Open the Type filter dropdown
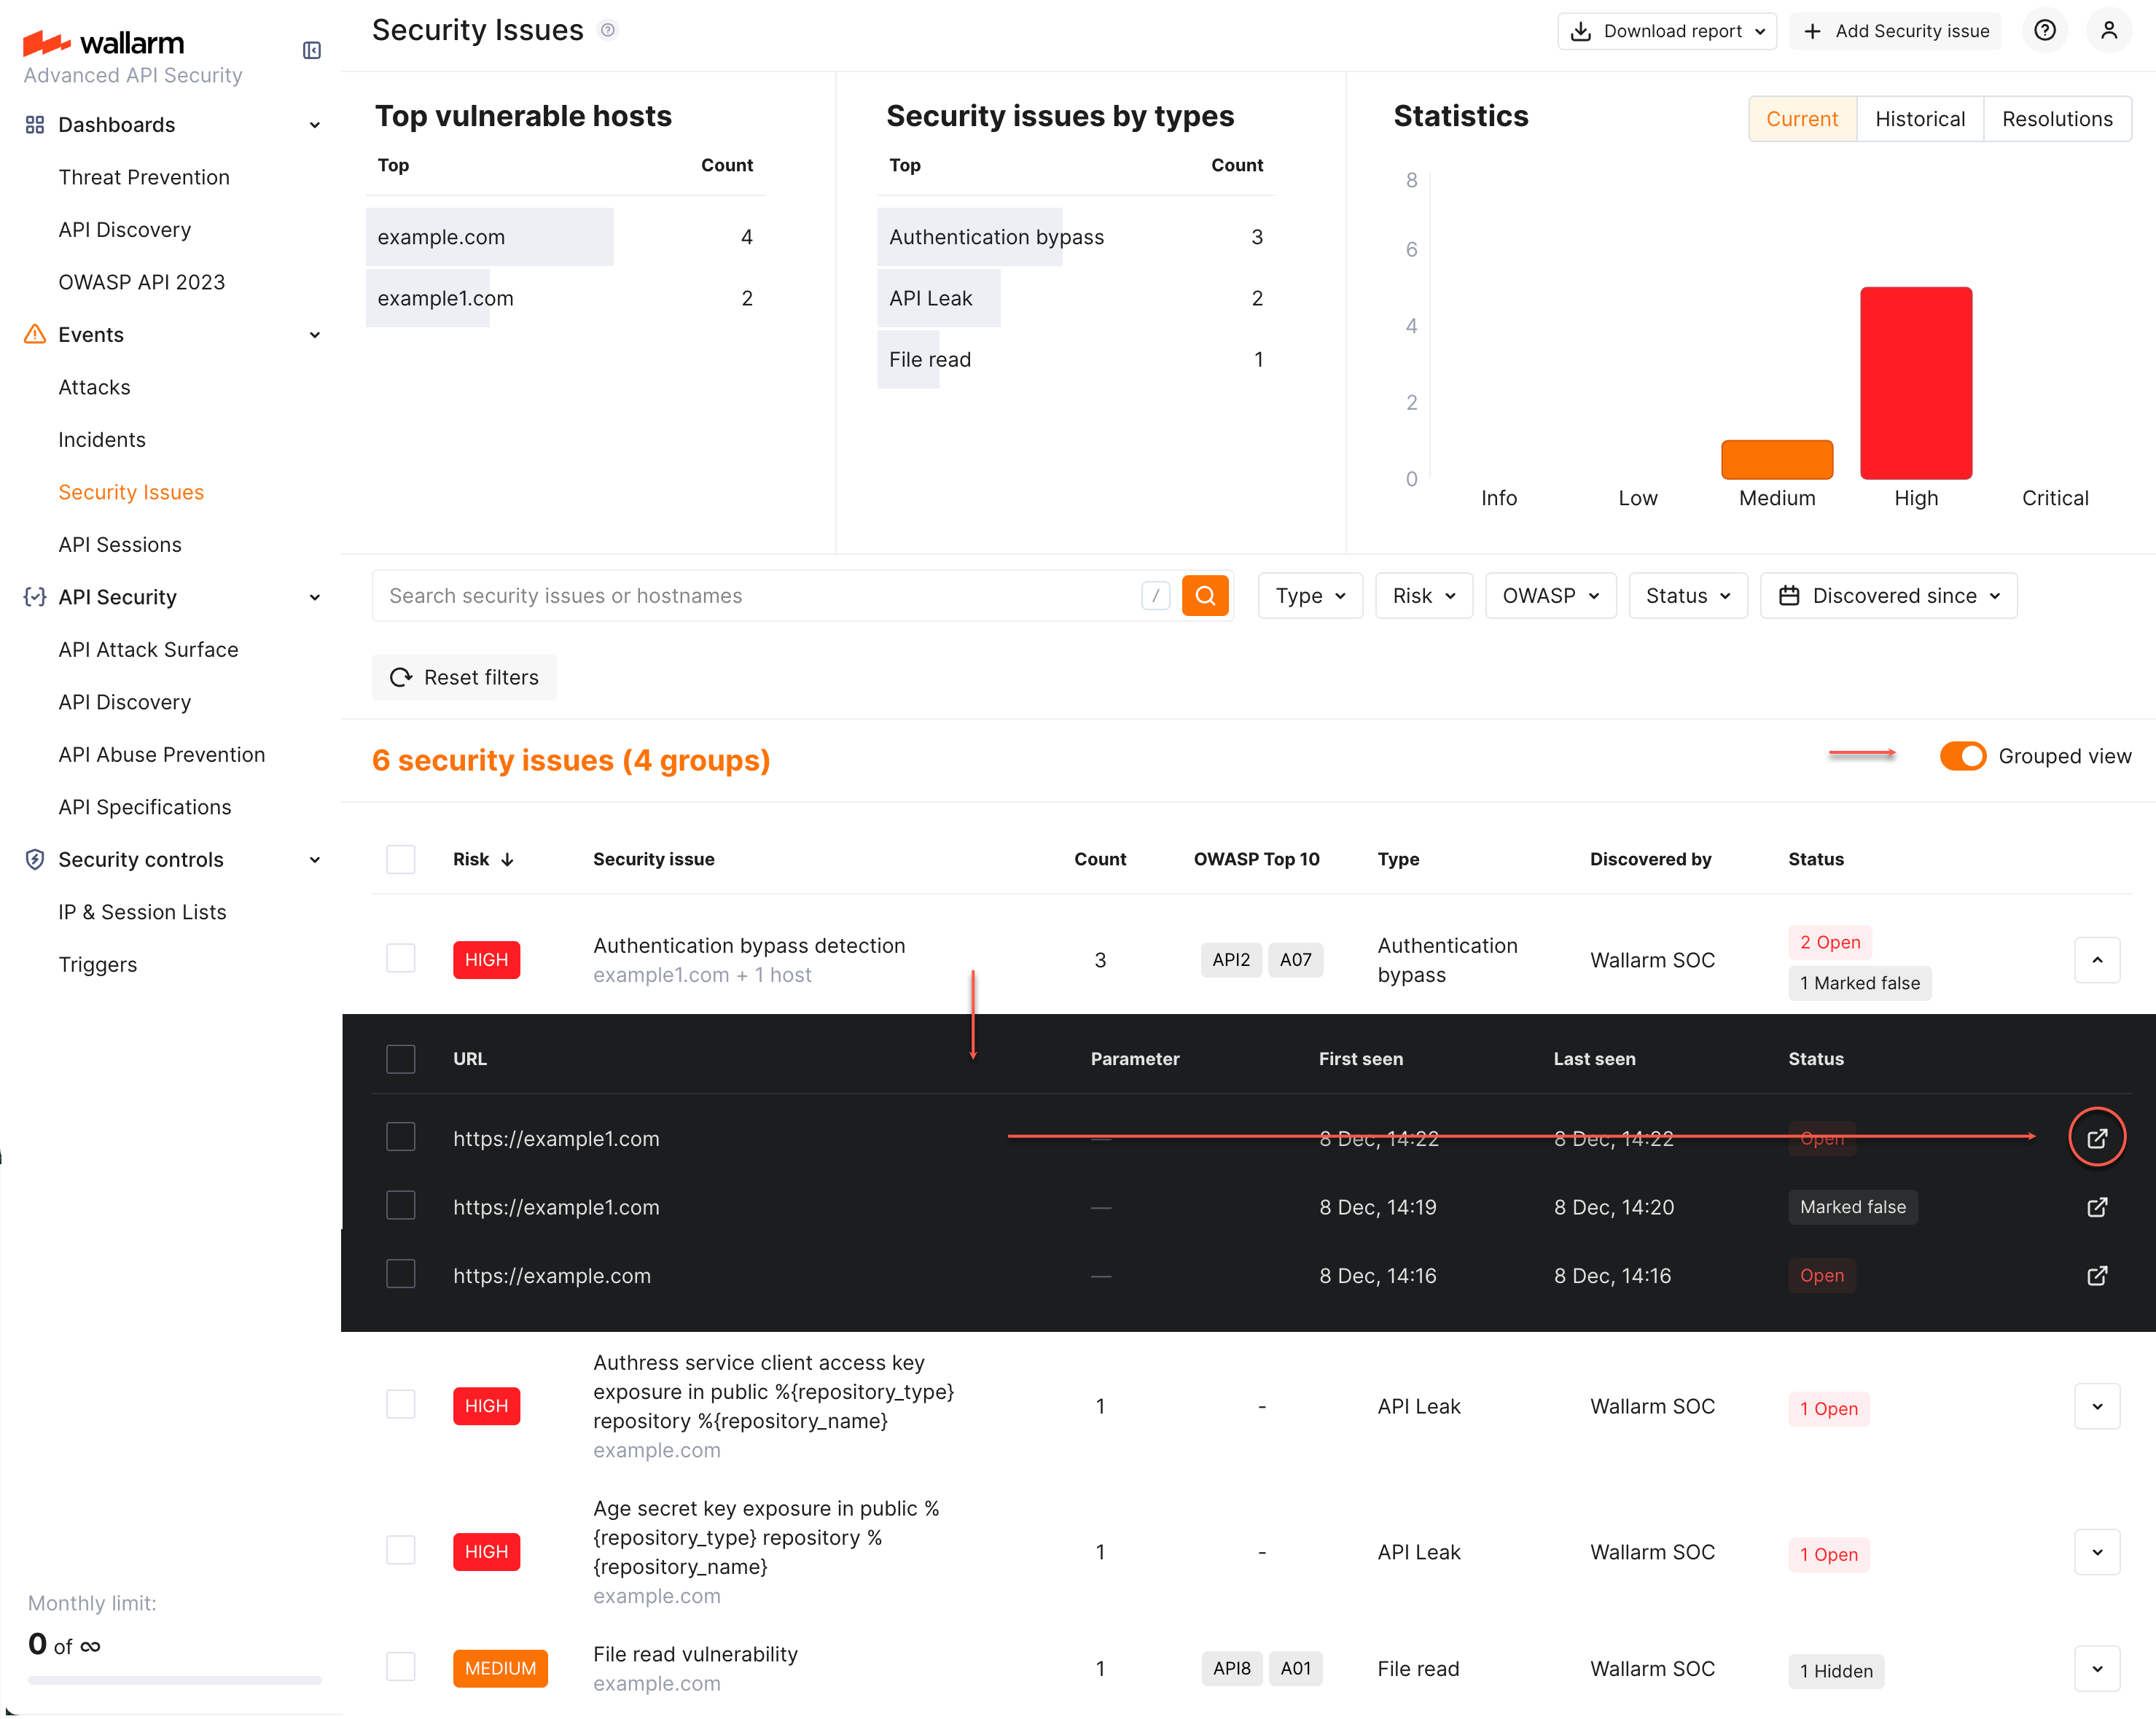Image resolution: width=2156 pixels, height=1719 pixels. coord(1310,595)
